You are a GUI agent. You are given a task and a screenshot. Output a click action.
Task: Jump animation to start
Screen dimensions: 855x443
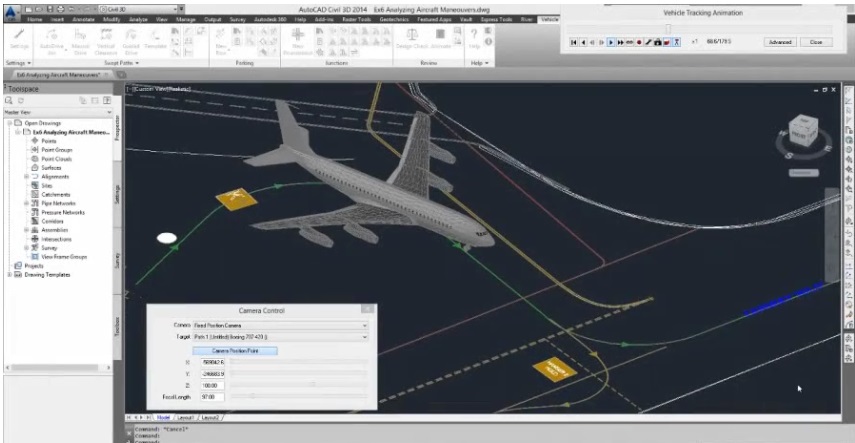click(574, 42)
